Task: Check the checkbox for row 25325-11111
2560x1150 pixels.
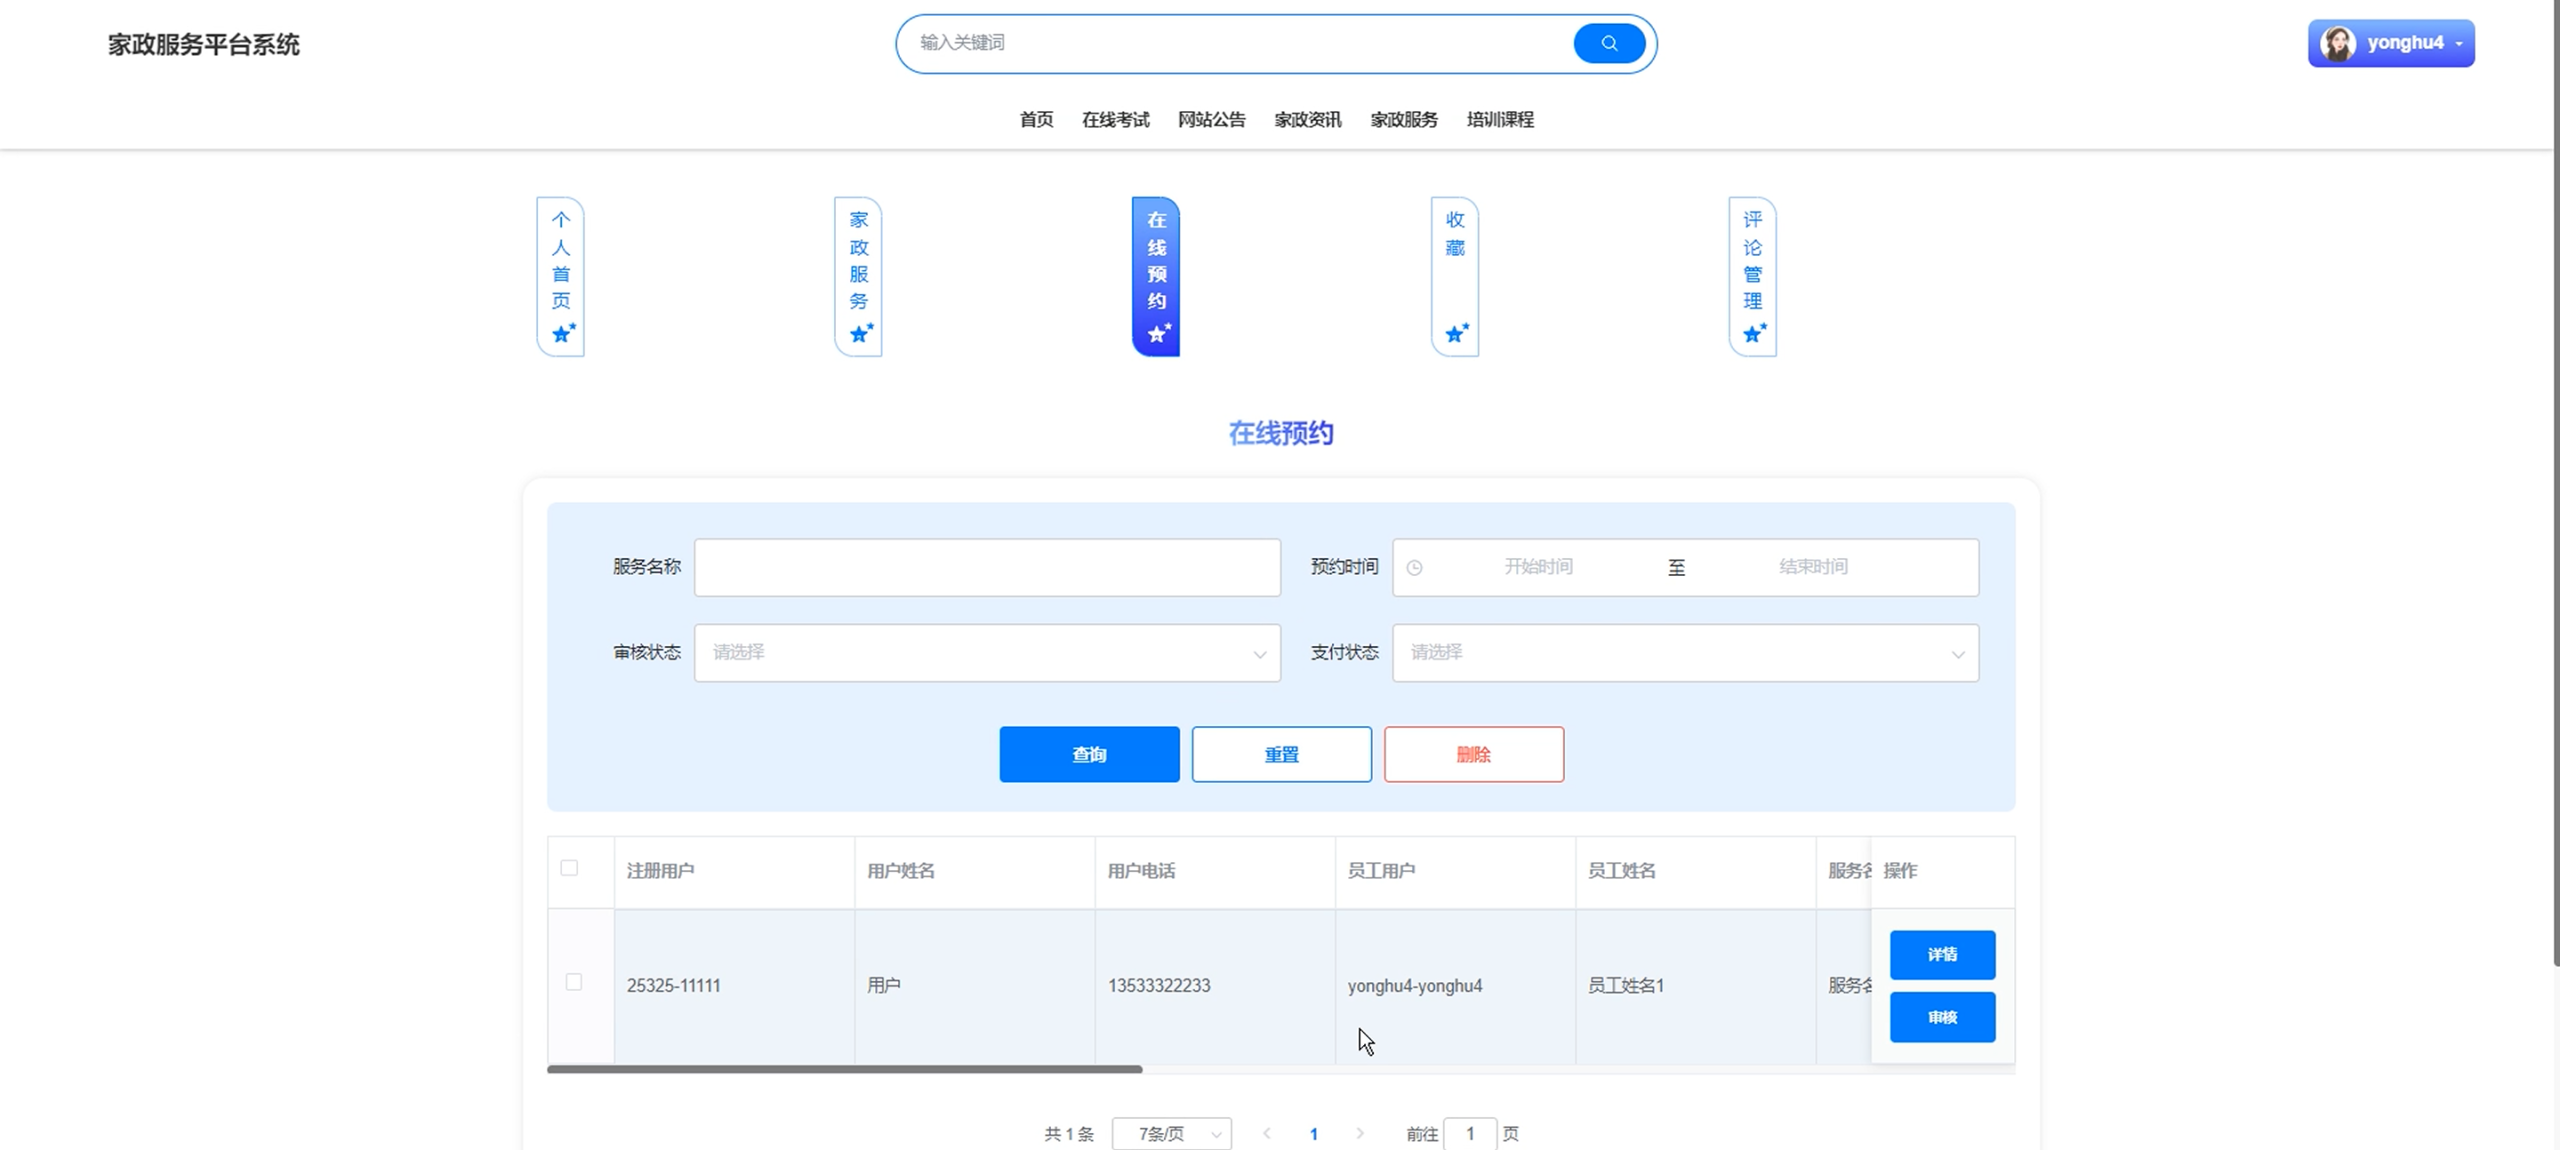Action: [573, 983]
